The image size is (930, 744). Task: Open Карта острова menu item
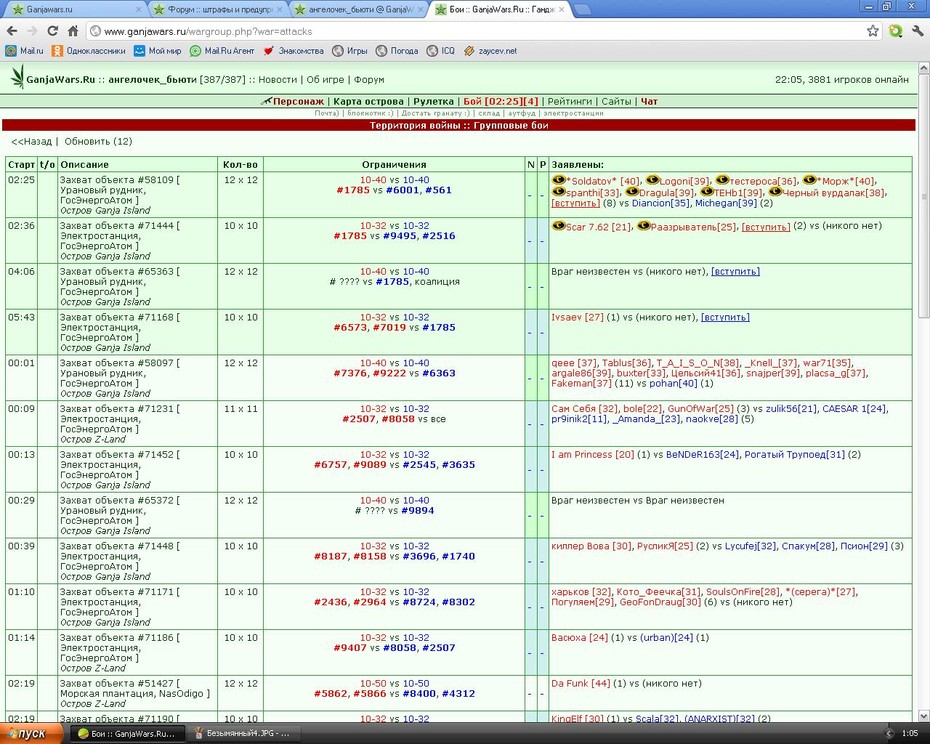(x=368, y=101)
